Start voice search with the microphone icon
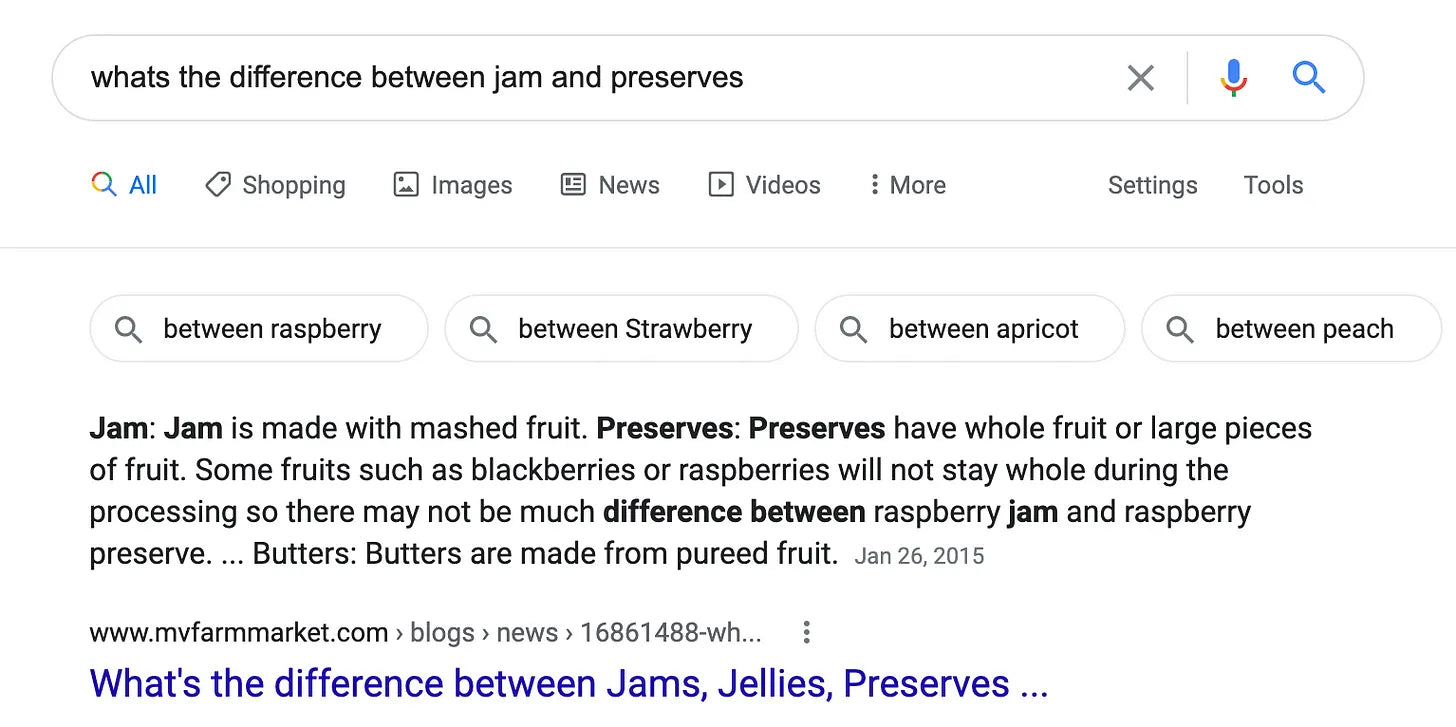The width and height of the screenshot is (1456, 727). 1234,78
